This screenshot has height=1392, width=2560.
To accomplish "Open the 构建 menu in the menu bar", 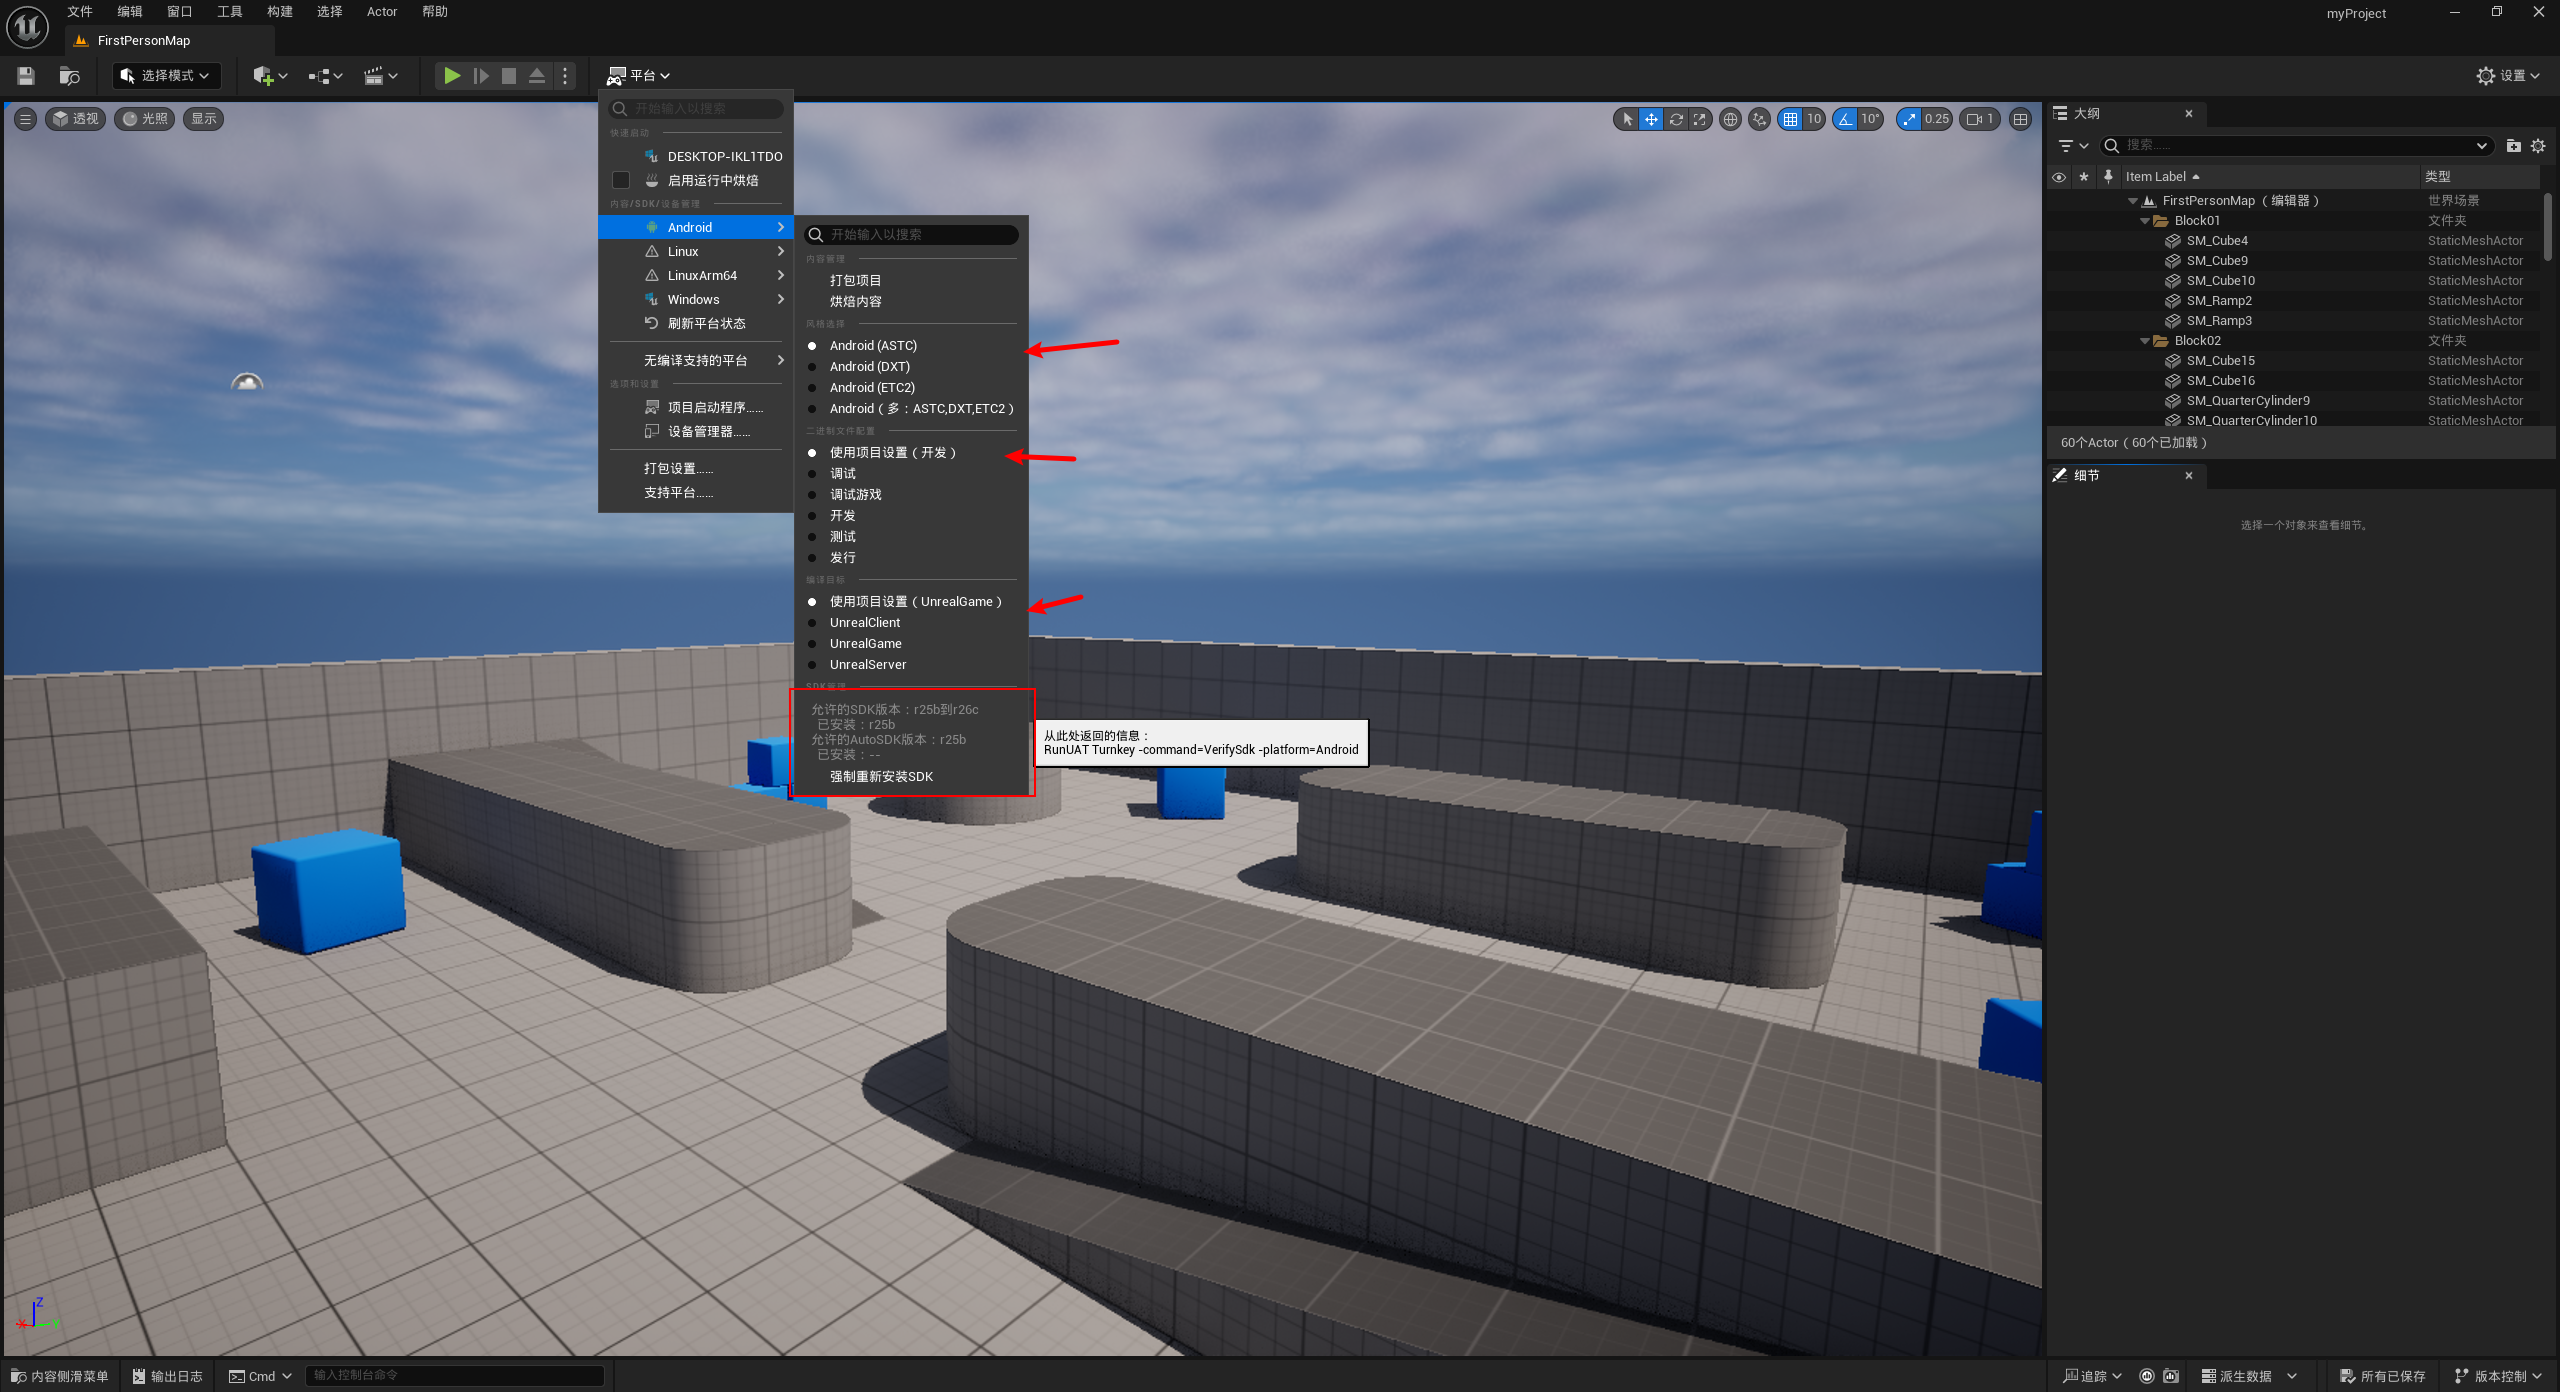I will point(280,12).
